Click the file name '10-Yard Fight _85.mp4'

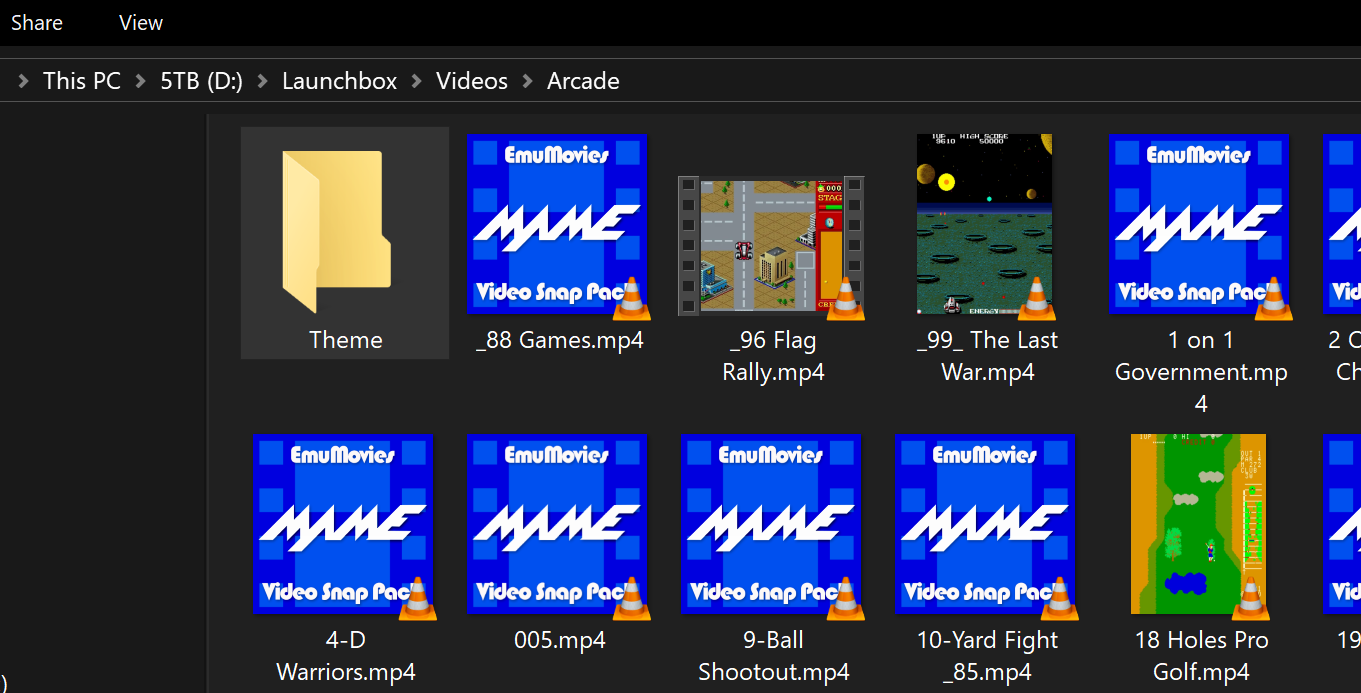point(987,656)
